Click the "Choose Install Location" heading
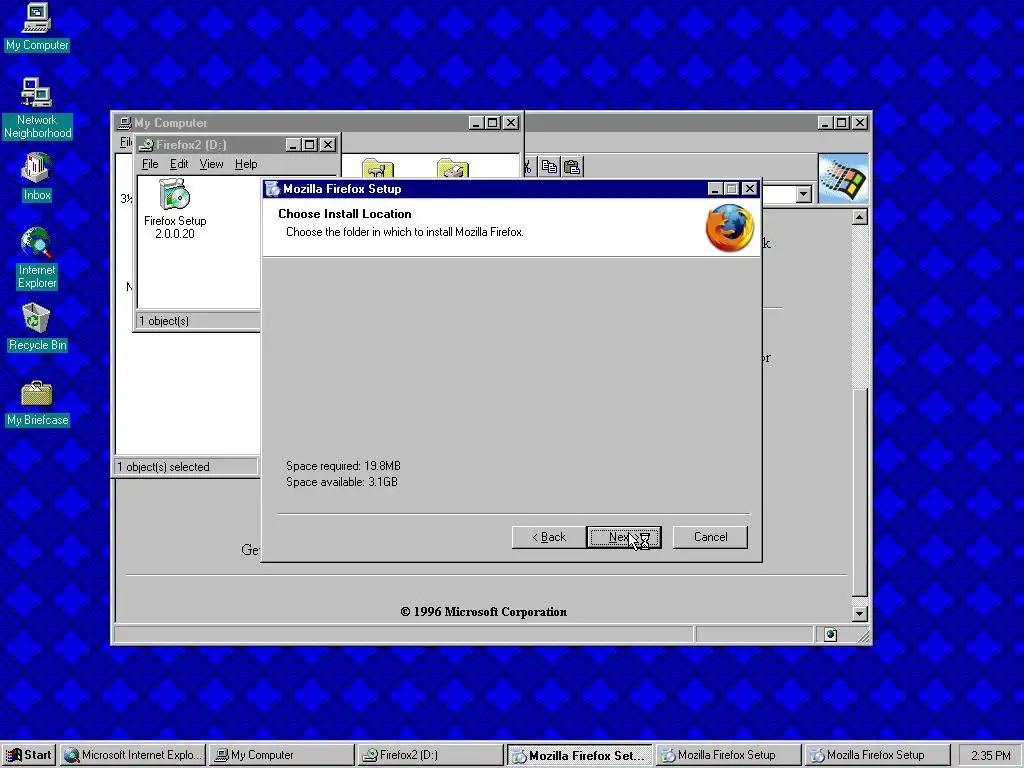 [345, 214]
